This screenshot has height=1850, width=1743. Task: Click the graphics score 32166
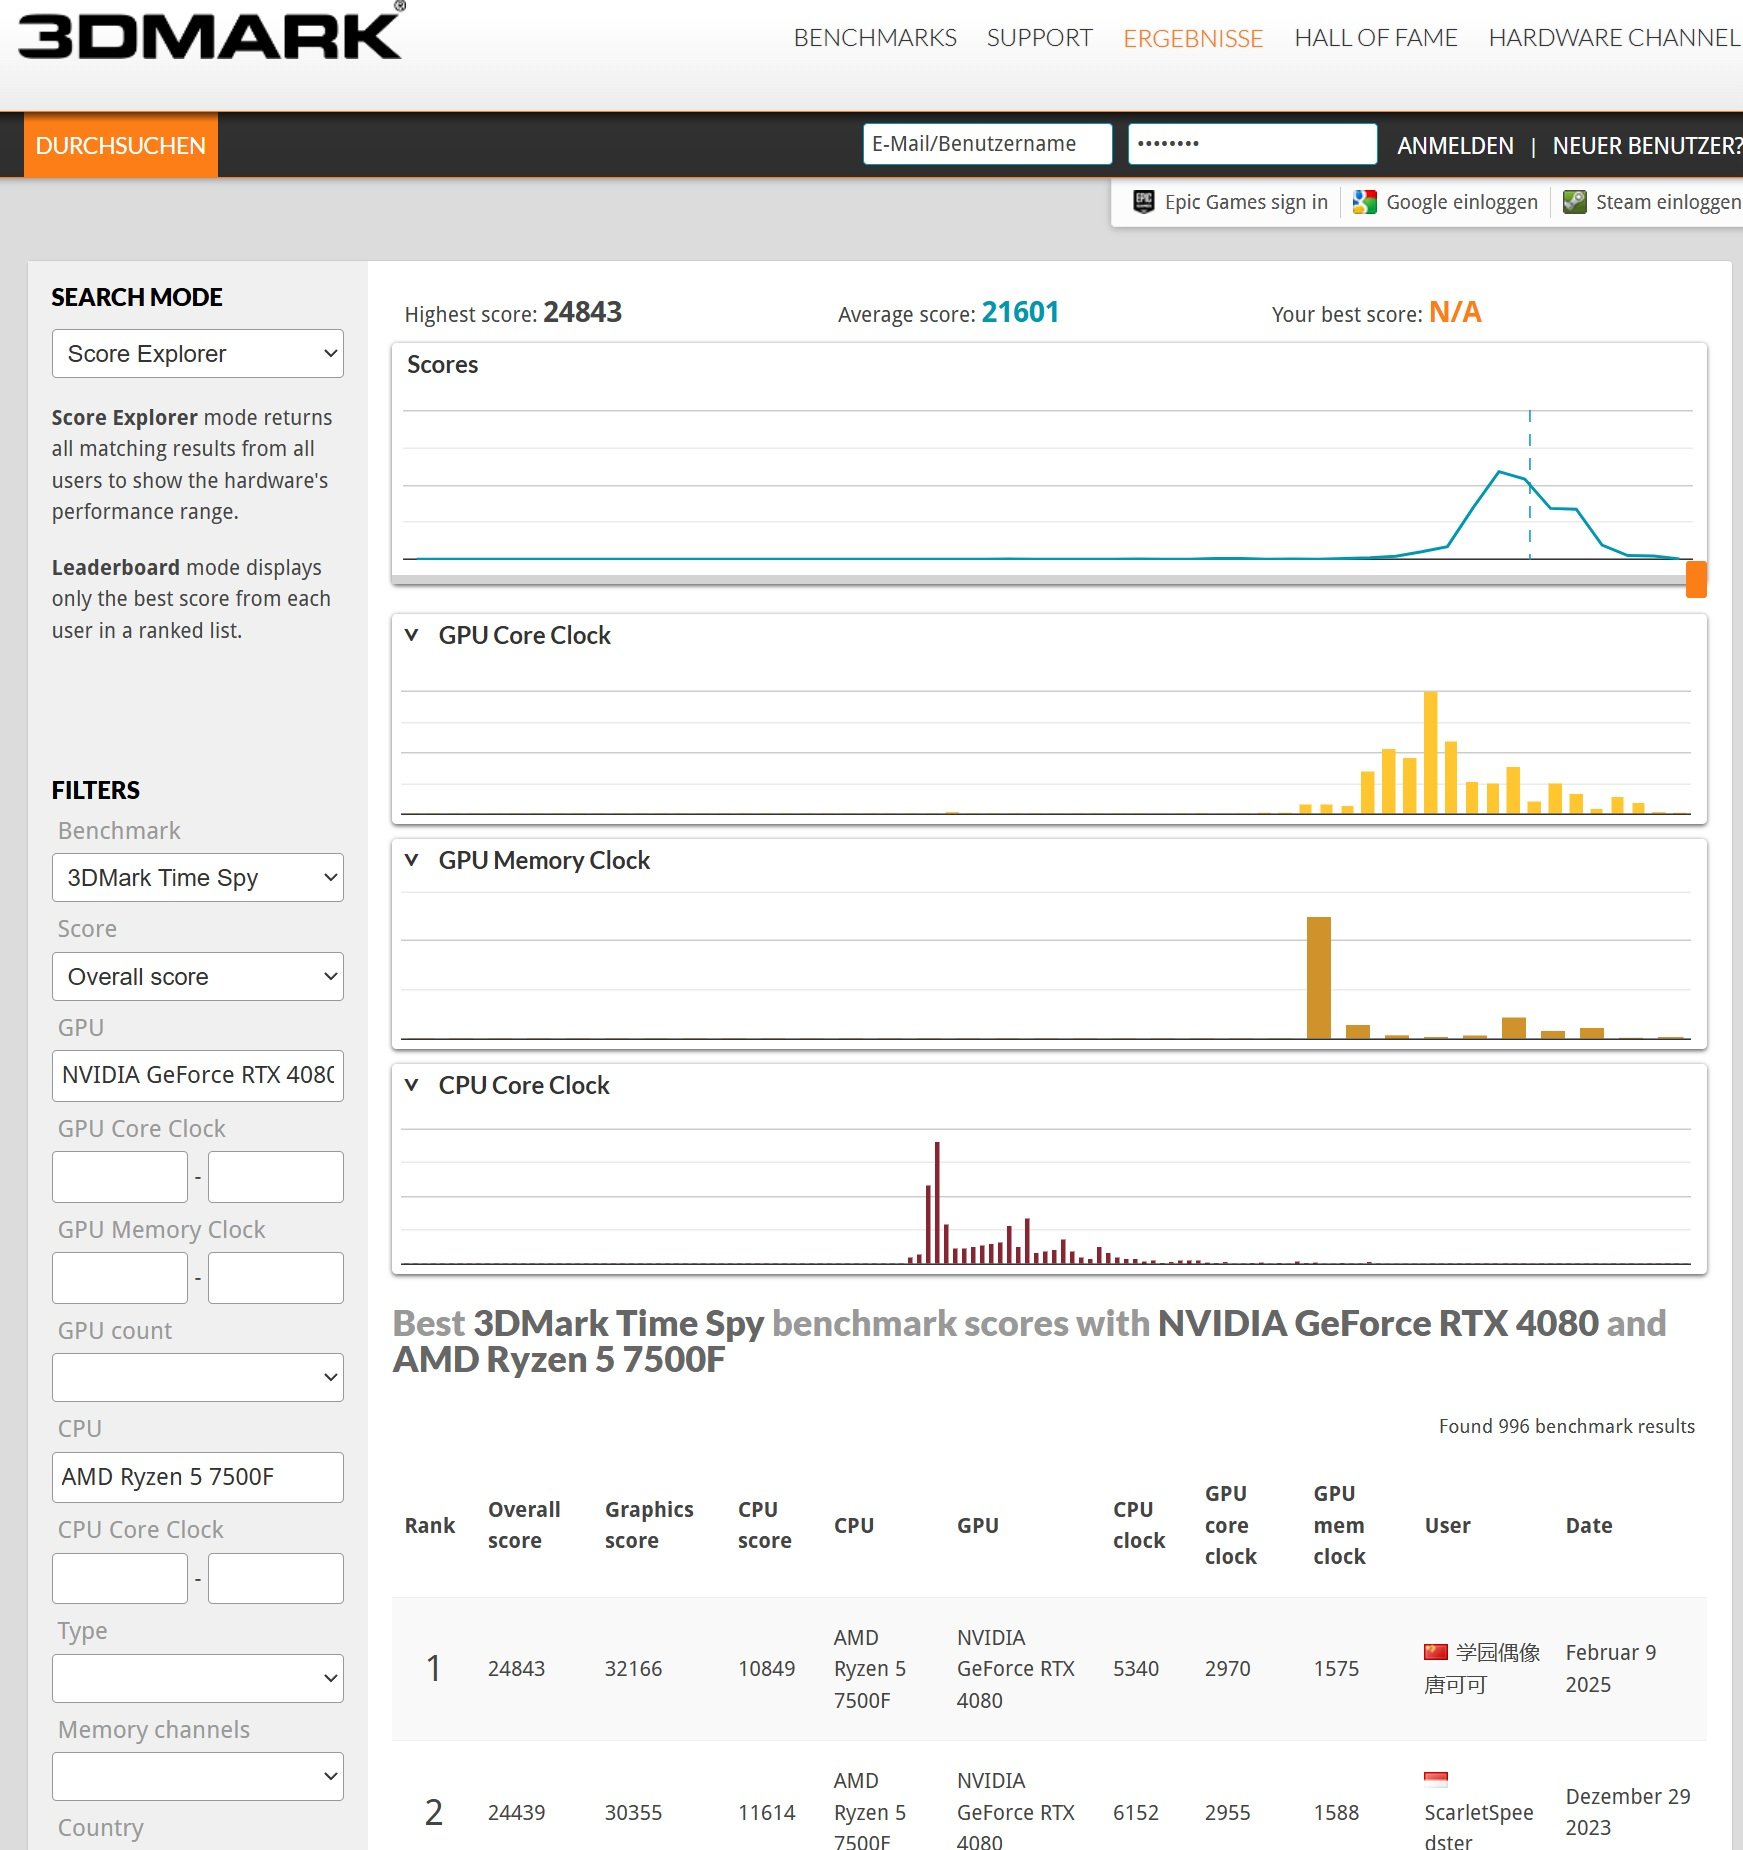coord(633,1668)
